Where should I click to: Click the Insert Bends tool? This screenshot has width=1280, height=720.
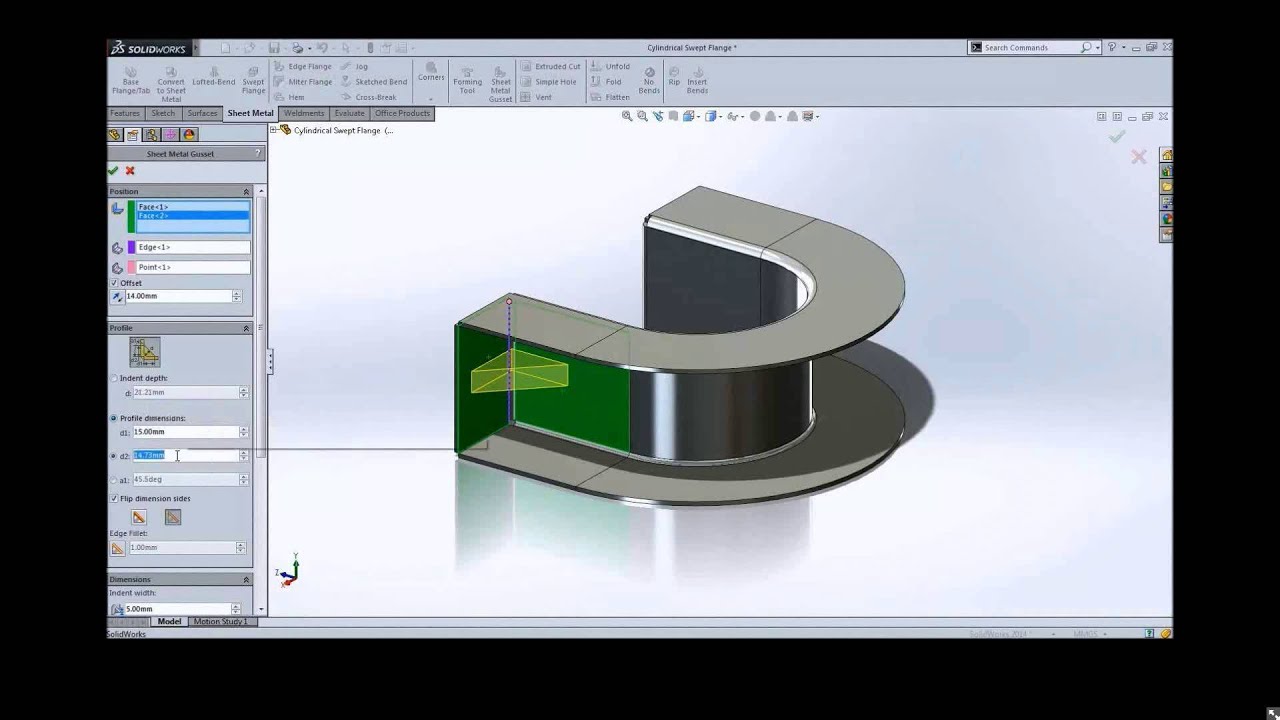point(697,80)
